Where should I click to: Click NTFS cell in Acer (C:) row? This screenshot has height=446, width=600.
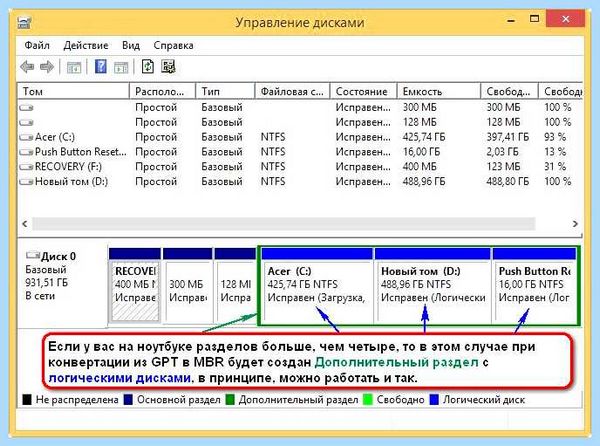[273, 137]
